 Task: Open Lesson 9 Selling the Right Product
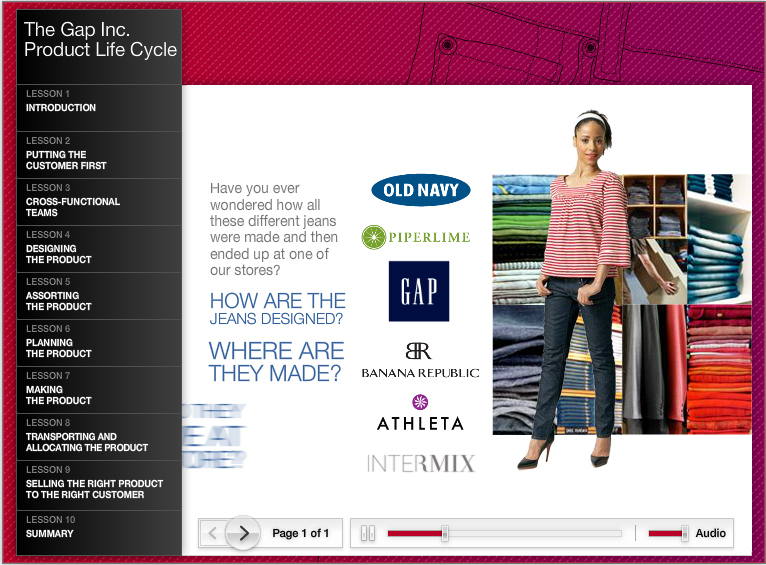coord(99,484)
